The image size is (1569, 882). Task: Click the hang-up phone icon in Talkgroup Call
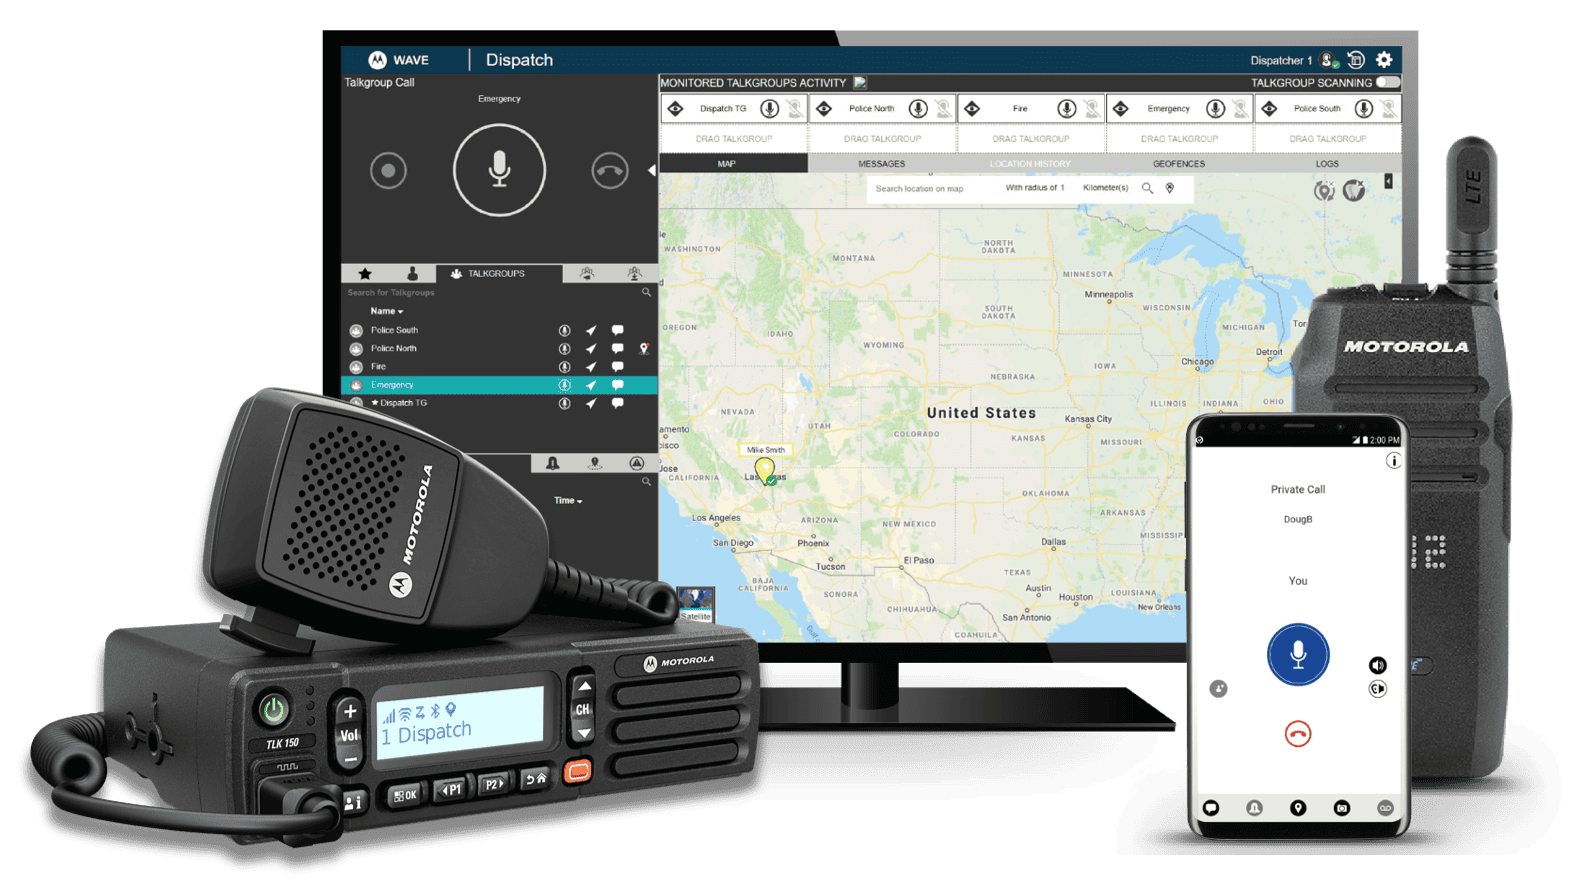609,171
